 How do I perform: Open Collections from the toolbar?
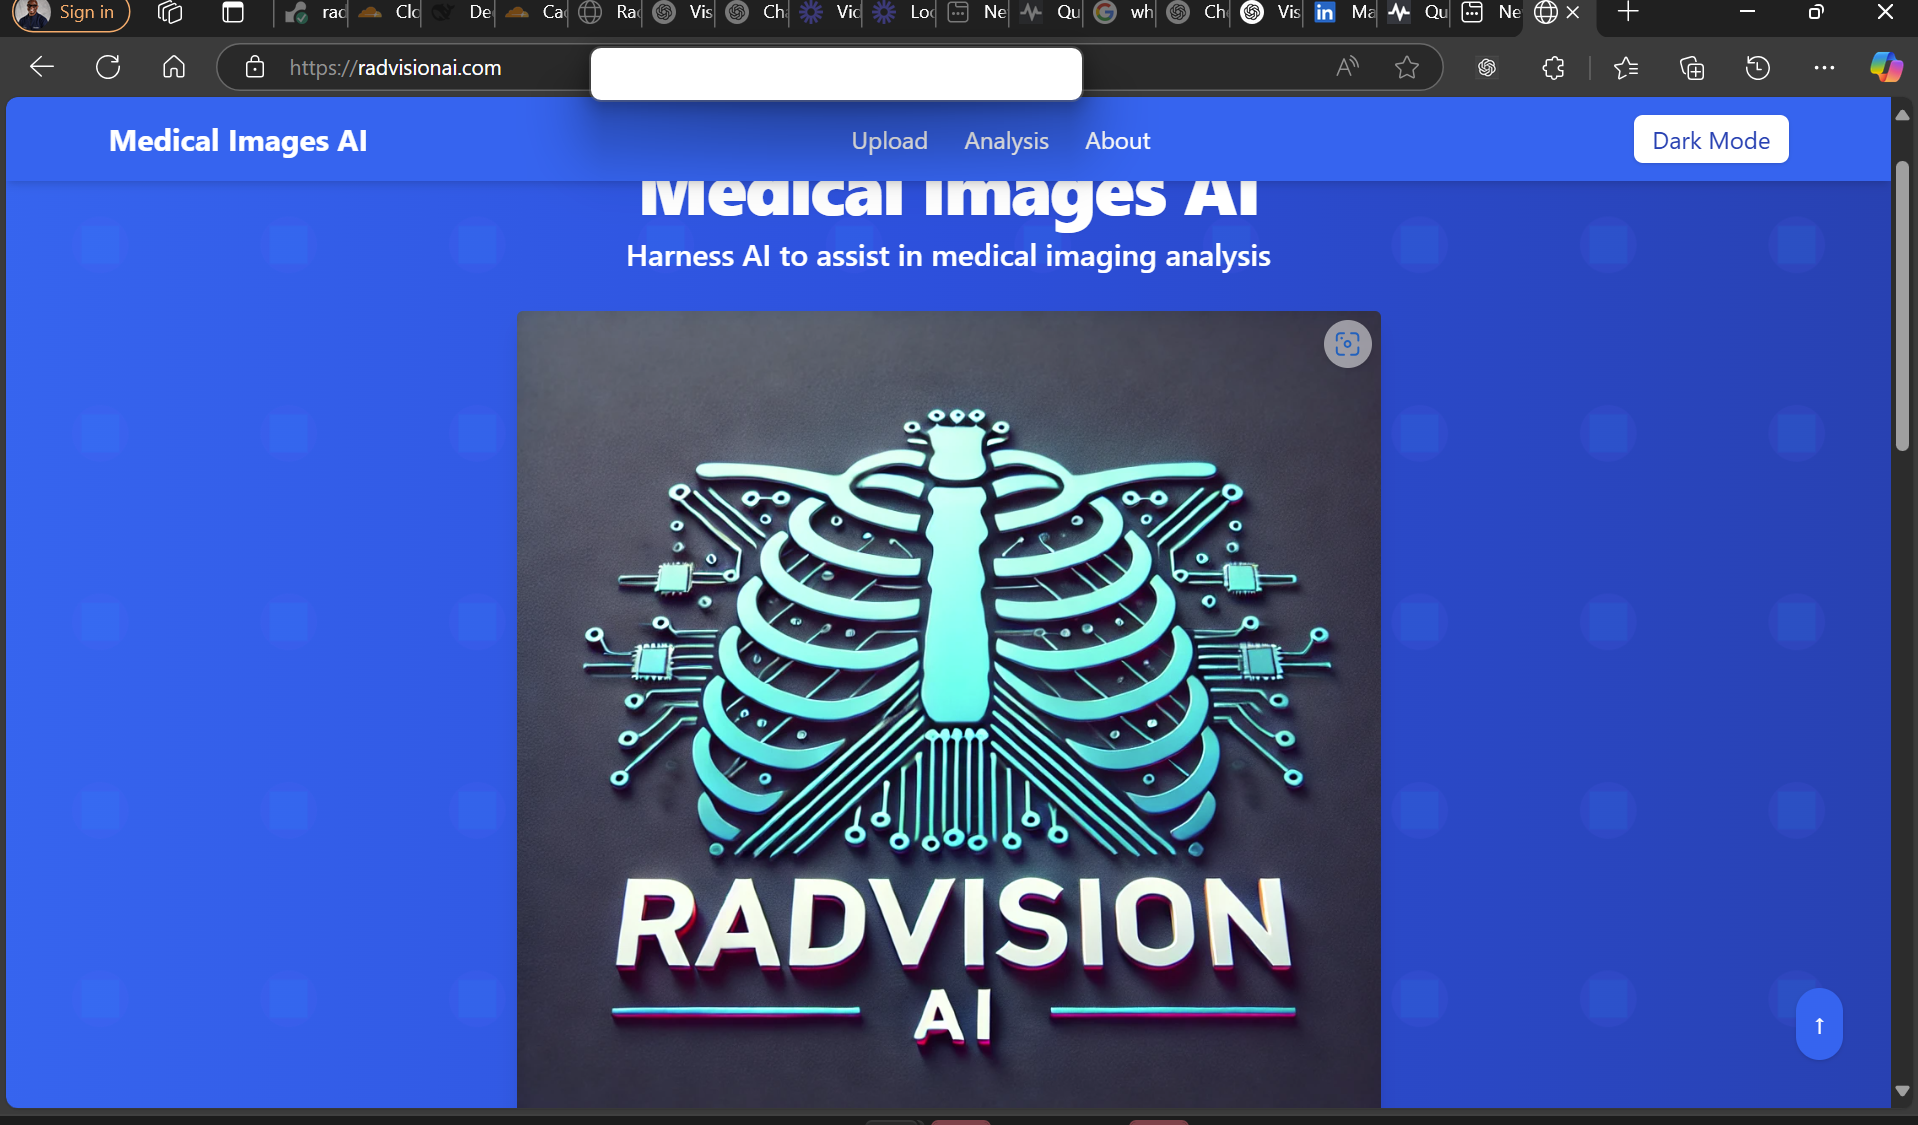(x=1692, y=67)
